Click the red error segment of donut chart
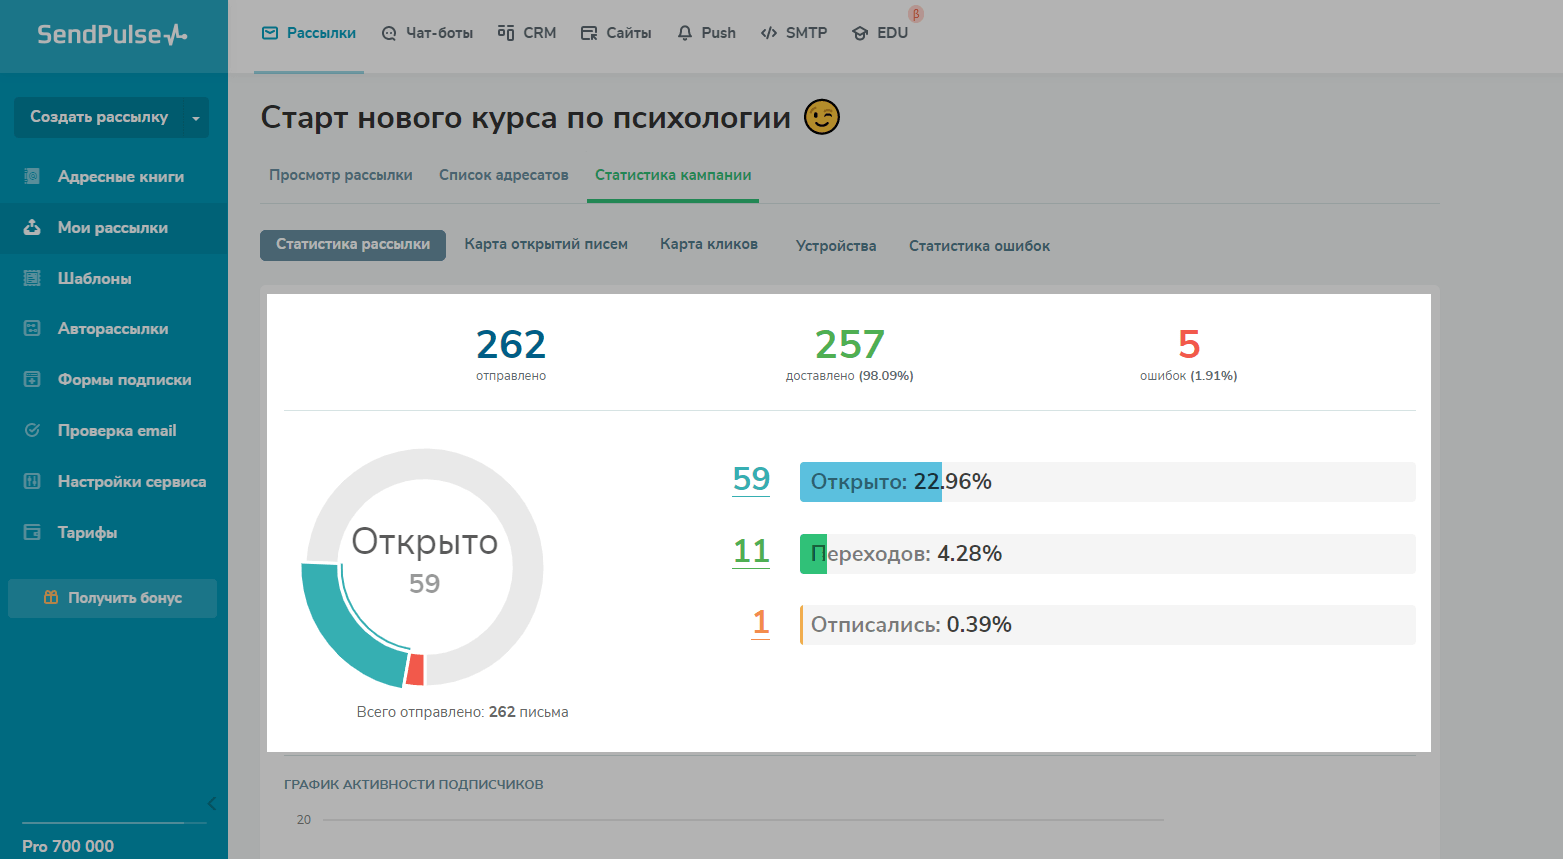 coord(415,670)
